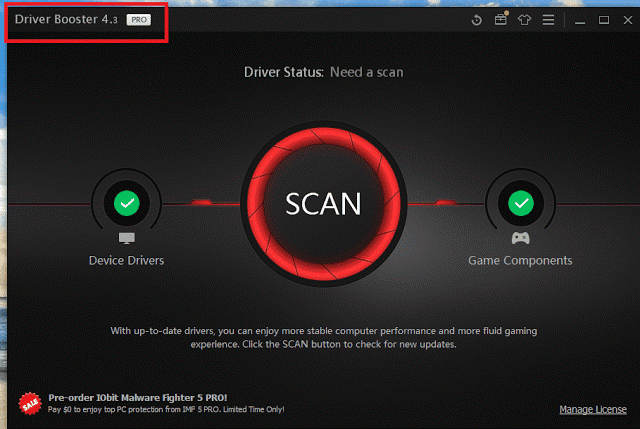Image resolution: width=640 pixels, height=429 pixels.
Task: Maximize the Driver Booster window
Action: [x=604, y=20]
